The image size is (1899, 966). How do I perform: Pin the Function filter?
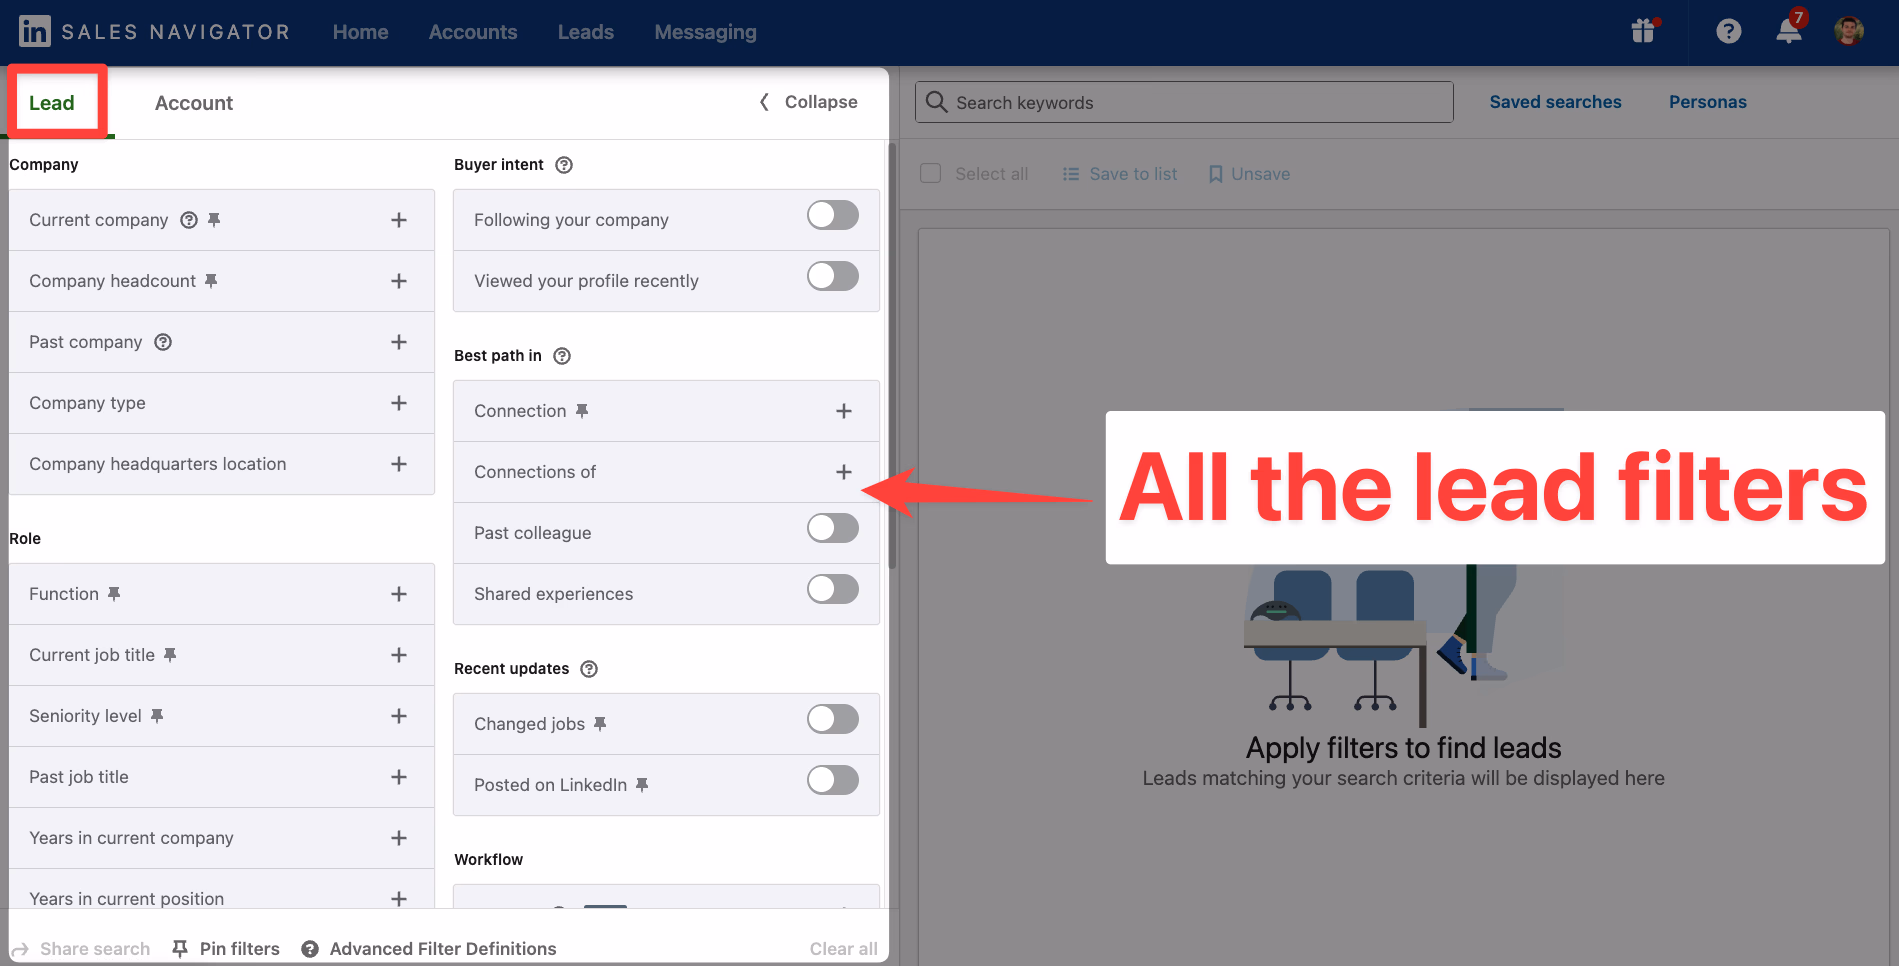[x=114, y=594]
